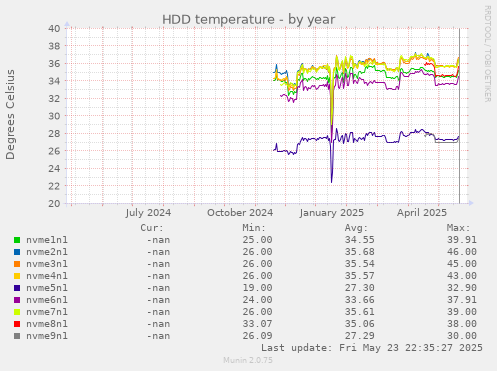This screenshot has width=497, height=371.
Task: Click the 30 value on y-axis
Action: point(54,116)
